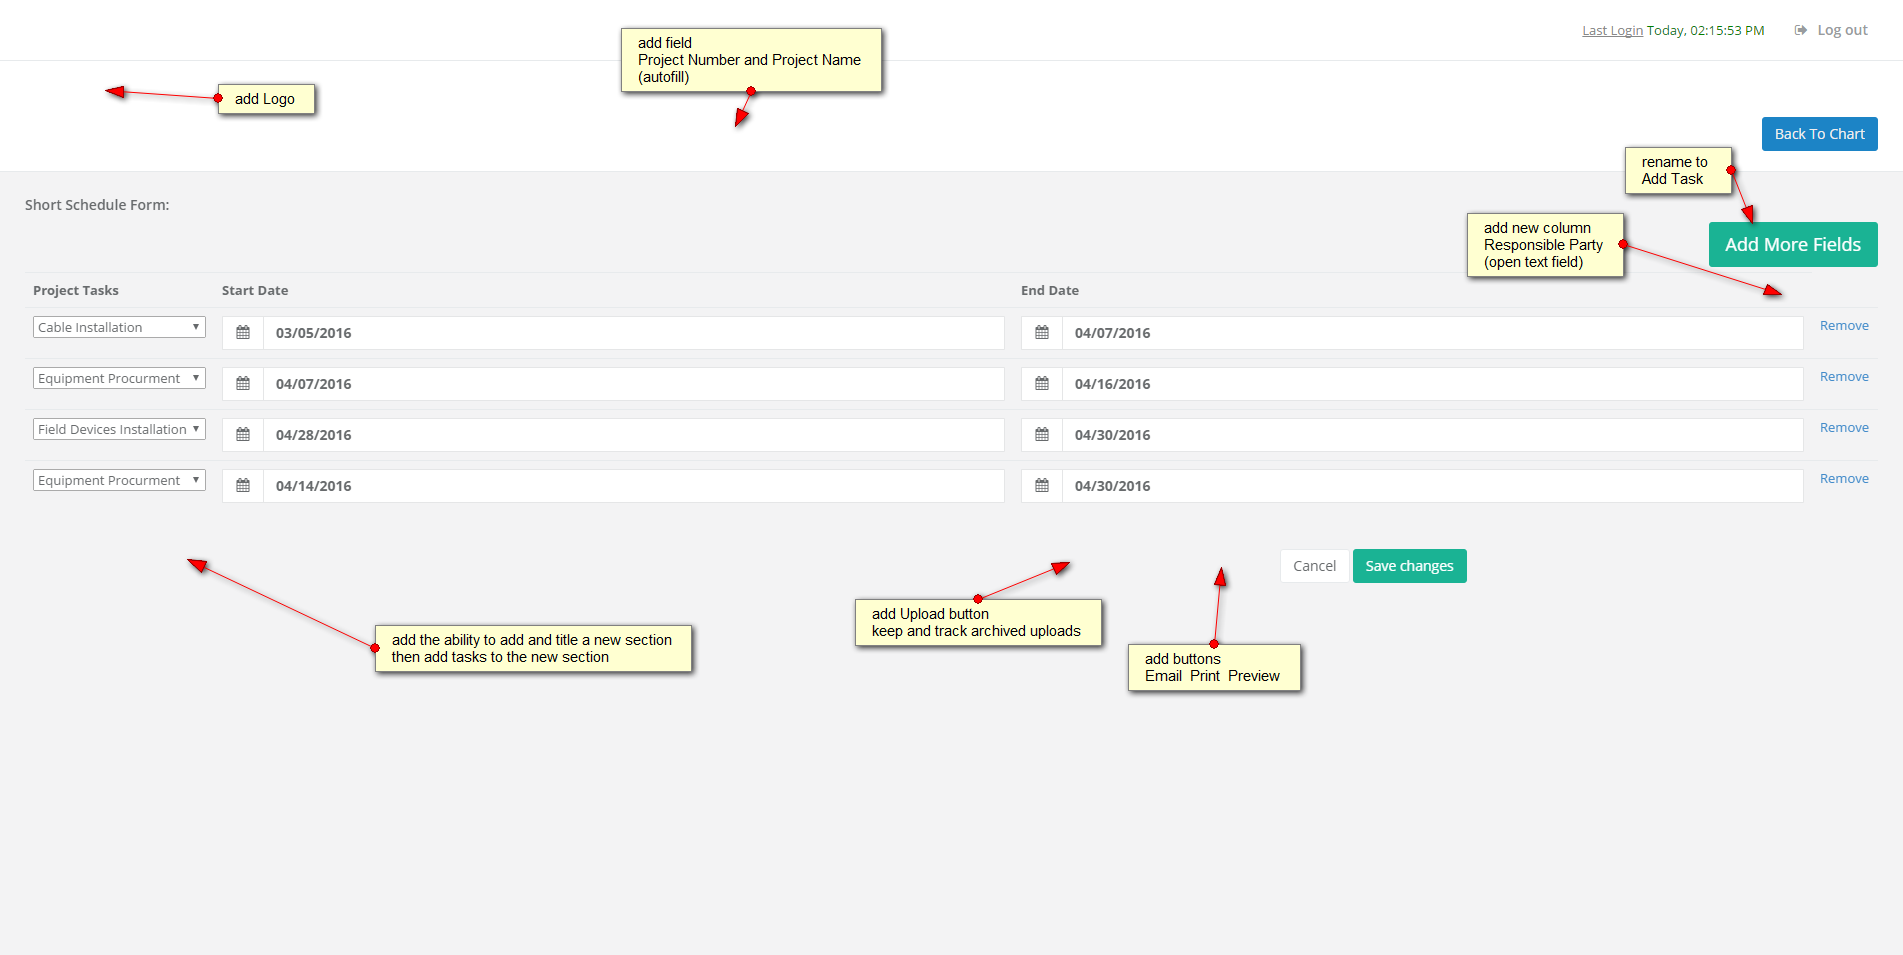Image resolution: width=1903 pixels, height=955 pixels.
Task: Open the second row Equipment Procurment dropdown
Action: click(119, 378)
